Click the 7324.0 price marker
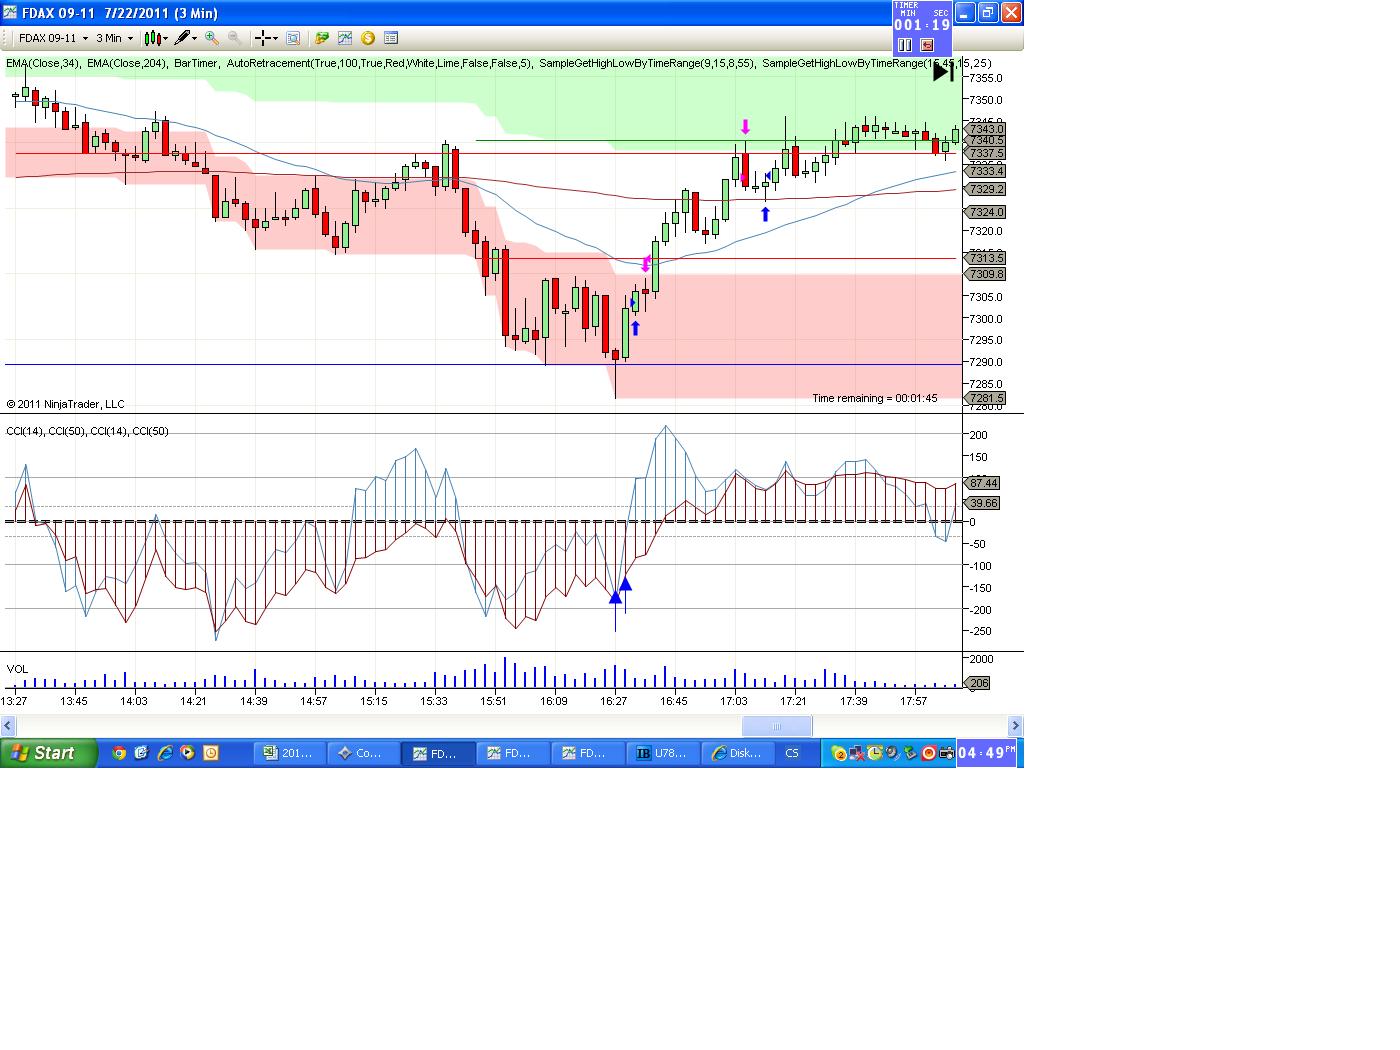This screenshot has height=1050, width=1400. click(986, 212)
